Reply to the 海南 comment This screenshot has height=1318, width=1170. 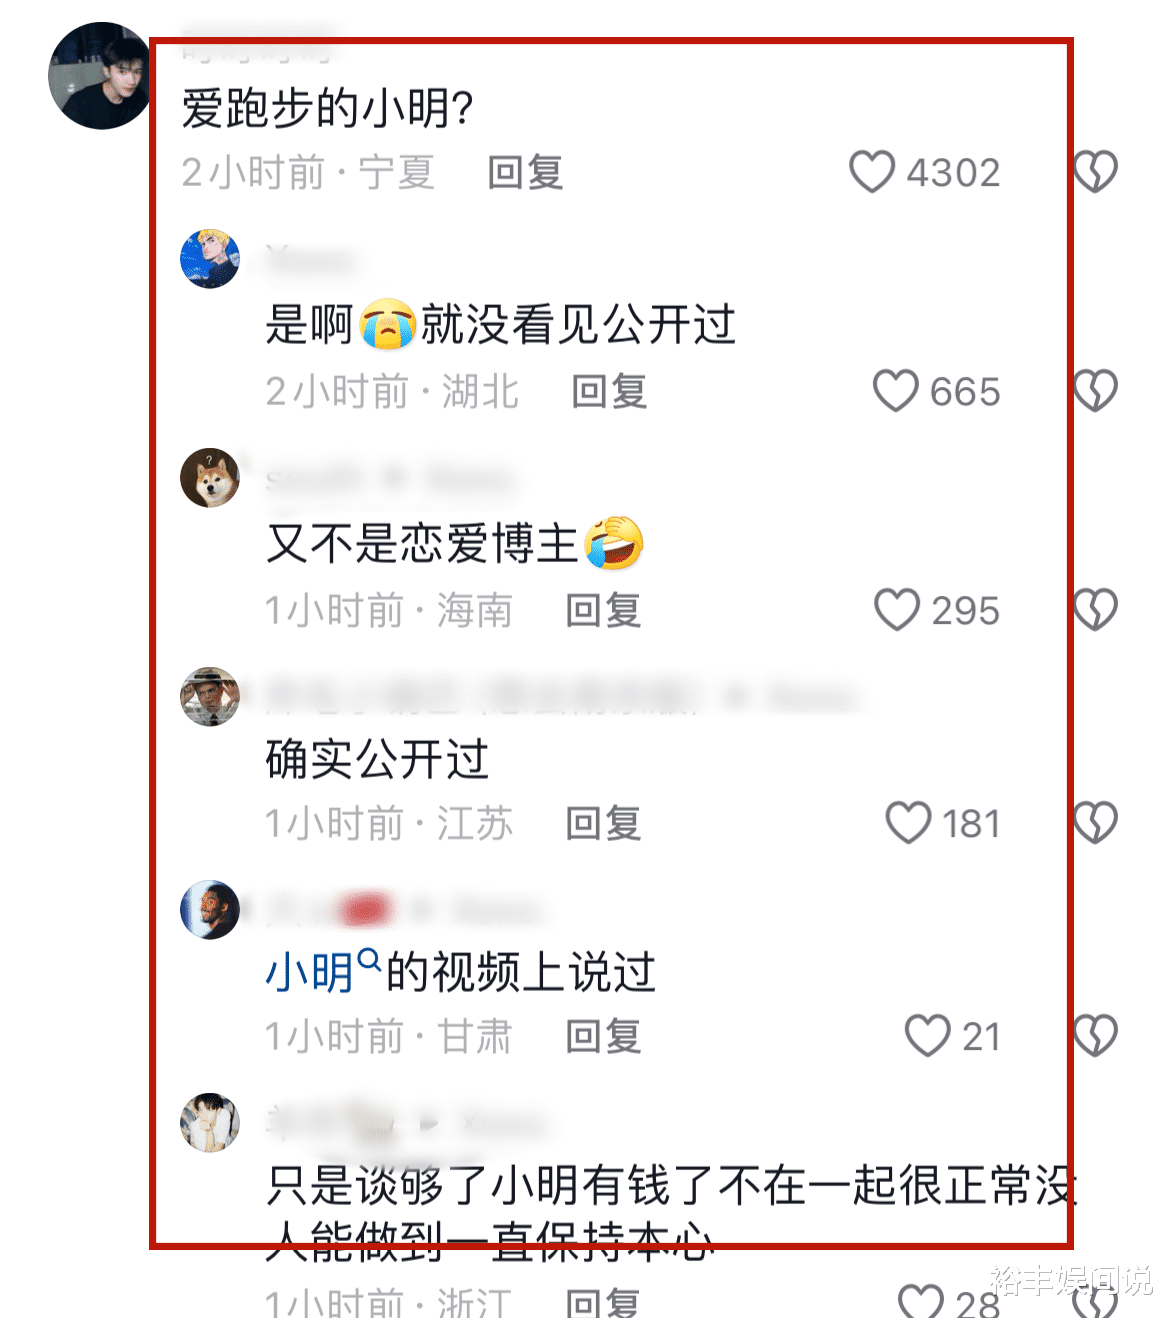[604, 610]
